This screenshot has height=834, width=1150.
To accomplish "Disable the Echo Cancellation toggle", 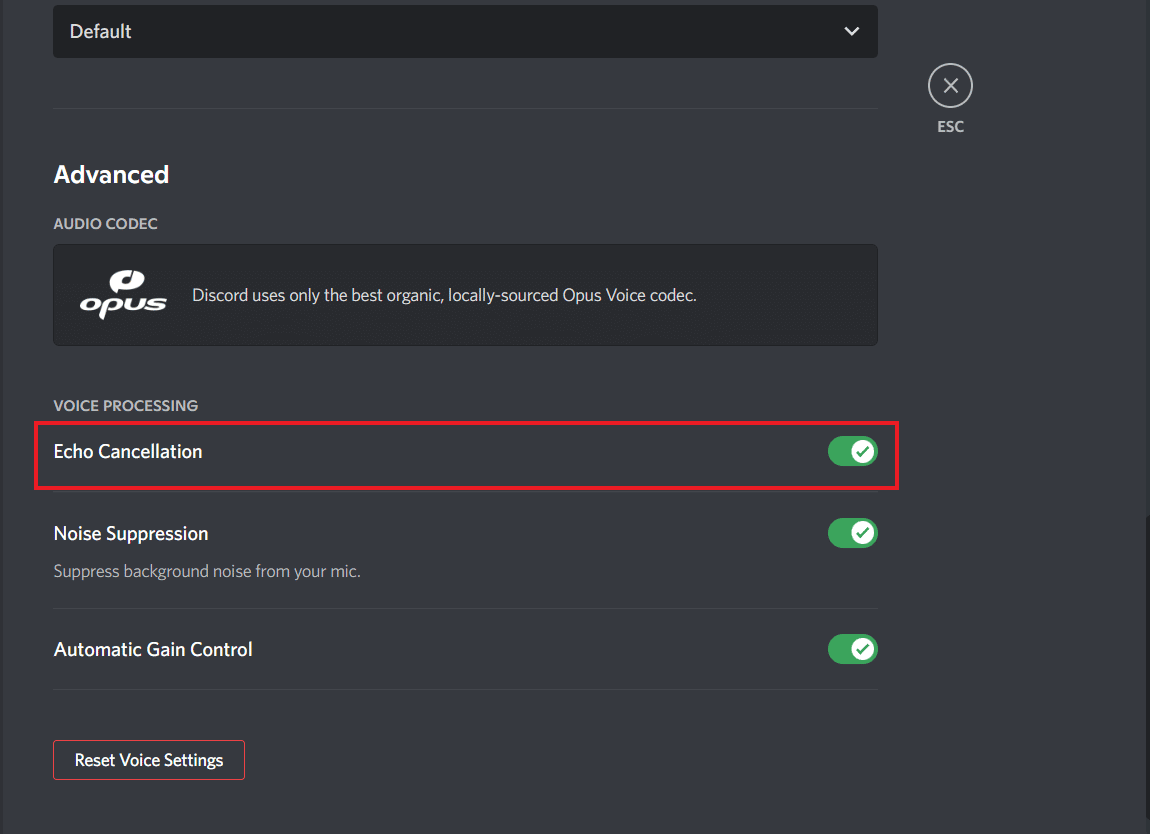I will click(852, 452).
